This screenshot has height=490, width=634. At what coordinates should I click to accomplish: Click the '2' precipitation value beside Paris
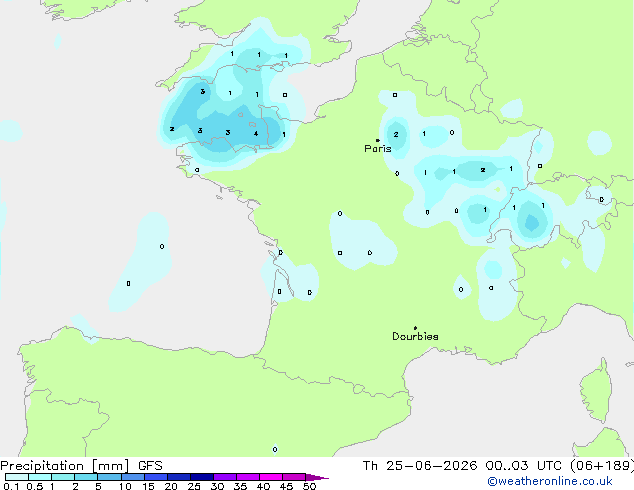pos(396,134)
